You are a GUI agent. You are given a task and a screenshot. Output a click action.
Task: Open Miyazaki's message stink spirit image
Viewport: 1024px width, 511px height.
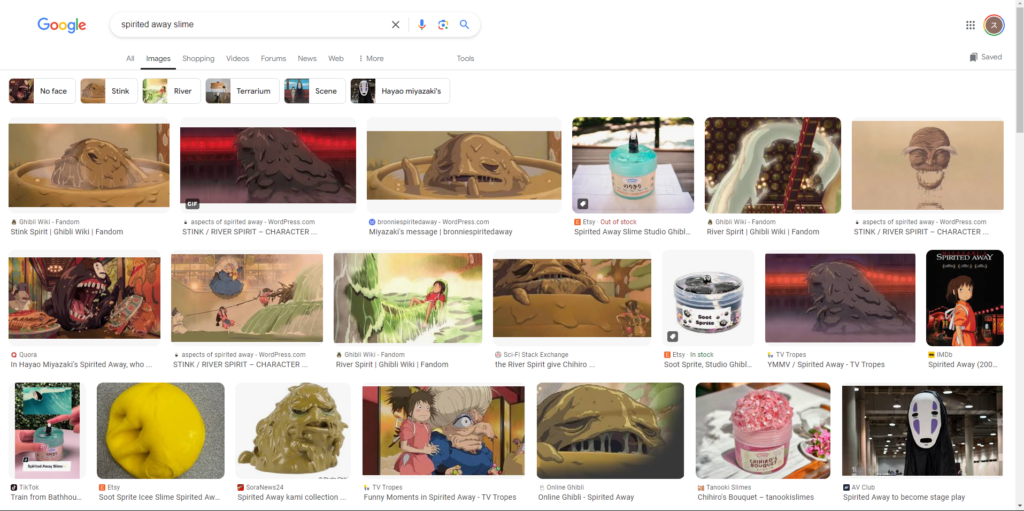pos(464,165)
